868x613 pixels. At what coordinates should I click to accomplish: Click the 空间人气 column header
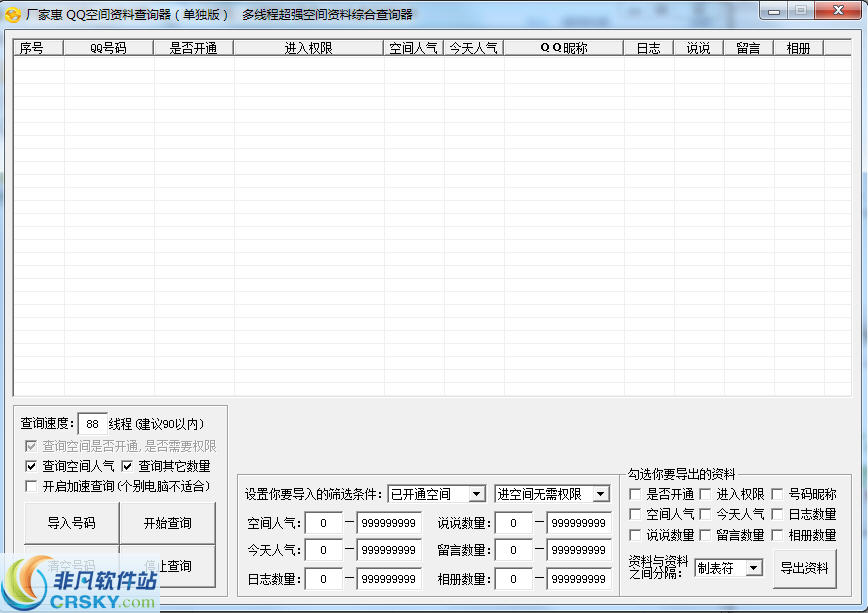pyautogui.click(x=414, y=48)
